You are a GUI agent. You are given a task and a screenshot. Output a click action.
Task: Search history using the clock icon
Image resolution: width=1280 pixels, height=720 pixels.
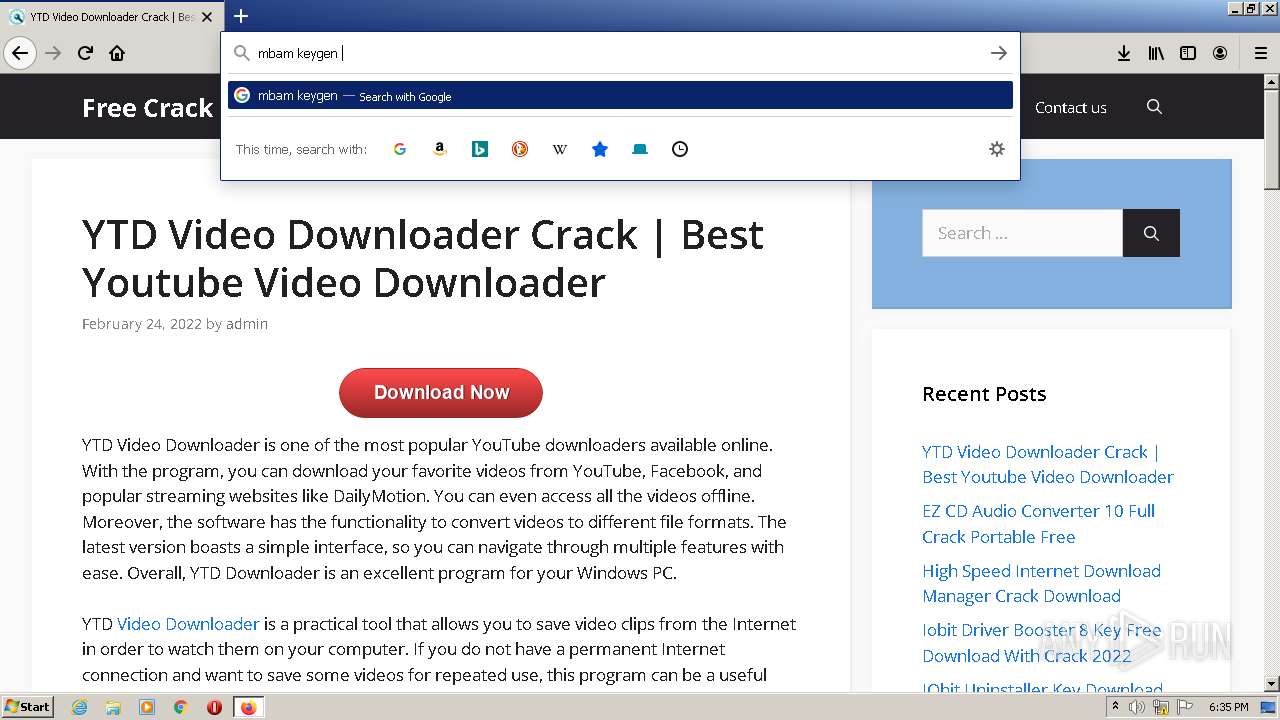point(680,149)
